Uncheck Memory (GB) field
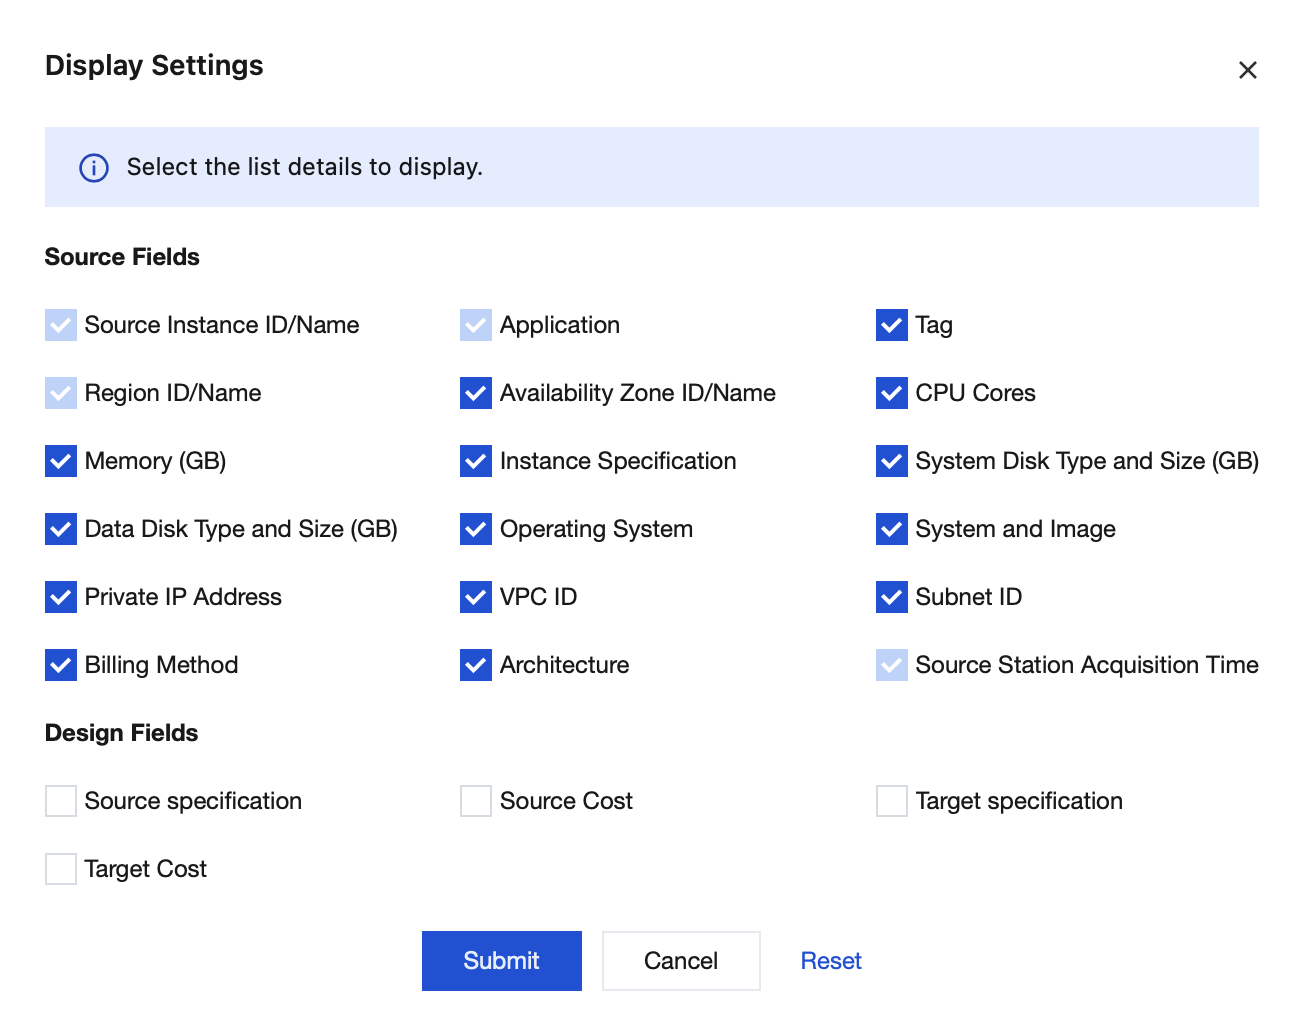1304x1034 pixels. [x=61, y=461]
